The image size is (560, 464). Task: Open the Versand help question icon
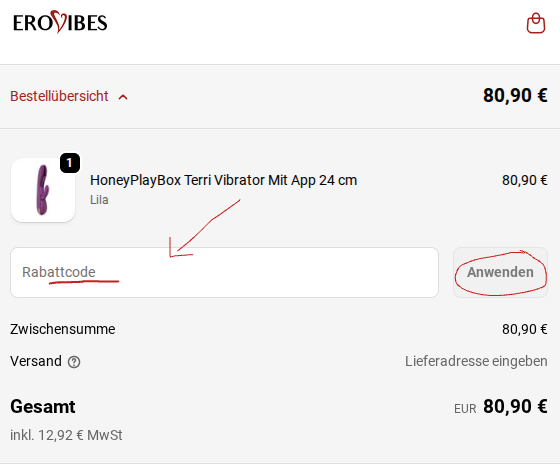click(x=74, y=362)
